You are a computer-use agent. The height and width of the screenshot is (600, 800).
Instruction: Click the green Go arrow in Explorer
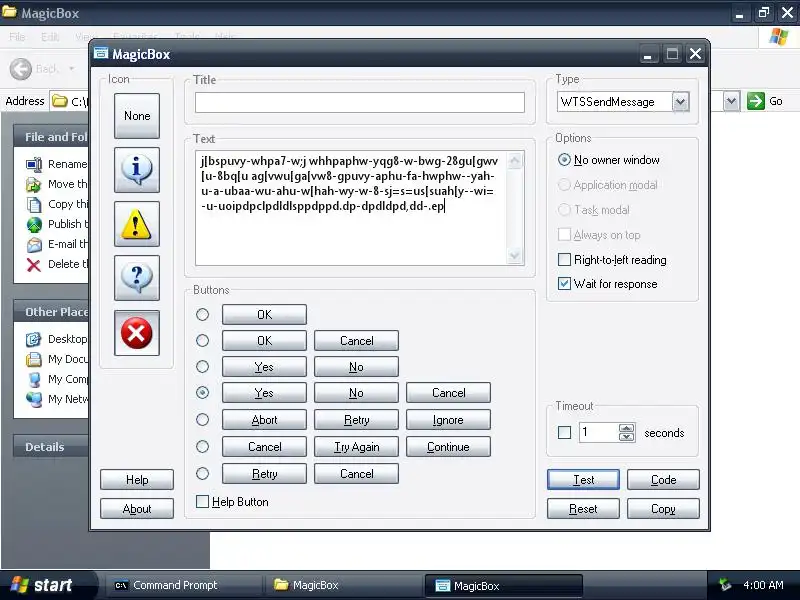756,101
